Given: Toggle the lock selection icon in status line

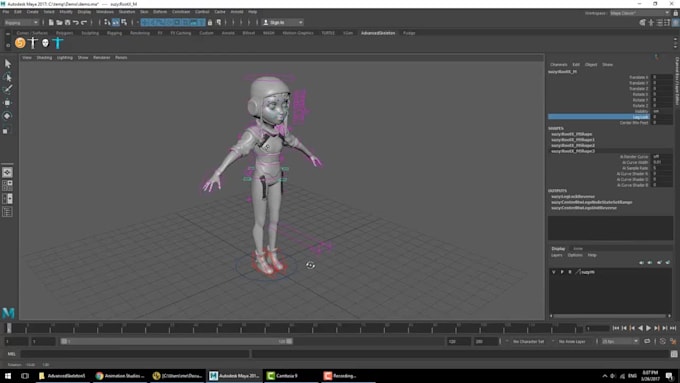Looking at the screenshot, I should click(x=210, y=22).
